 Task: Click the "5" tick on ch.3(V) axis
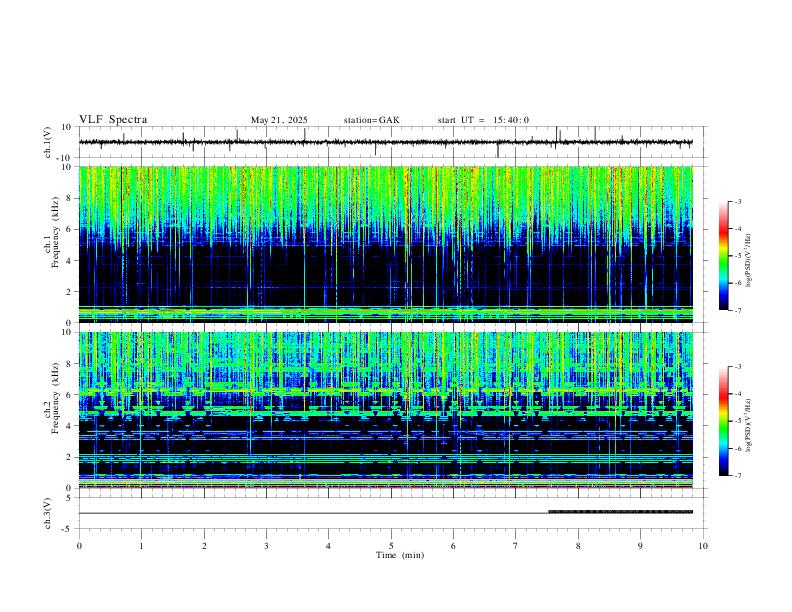[70, 498]
